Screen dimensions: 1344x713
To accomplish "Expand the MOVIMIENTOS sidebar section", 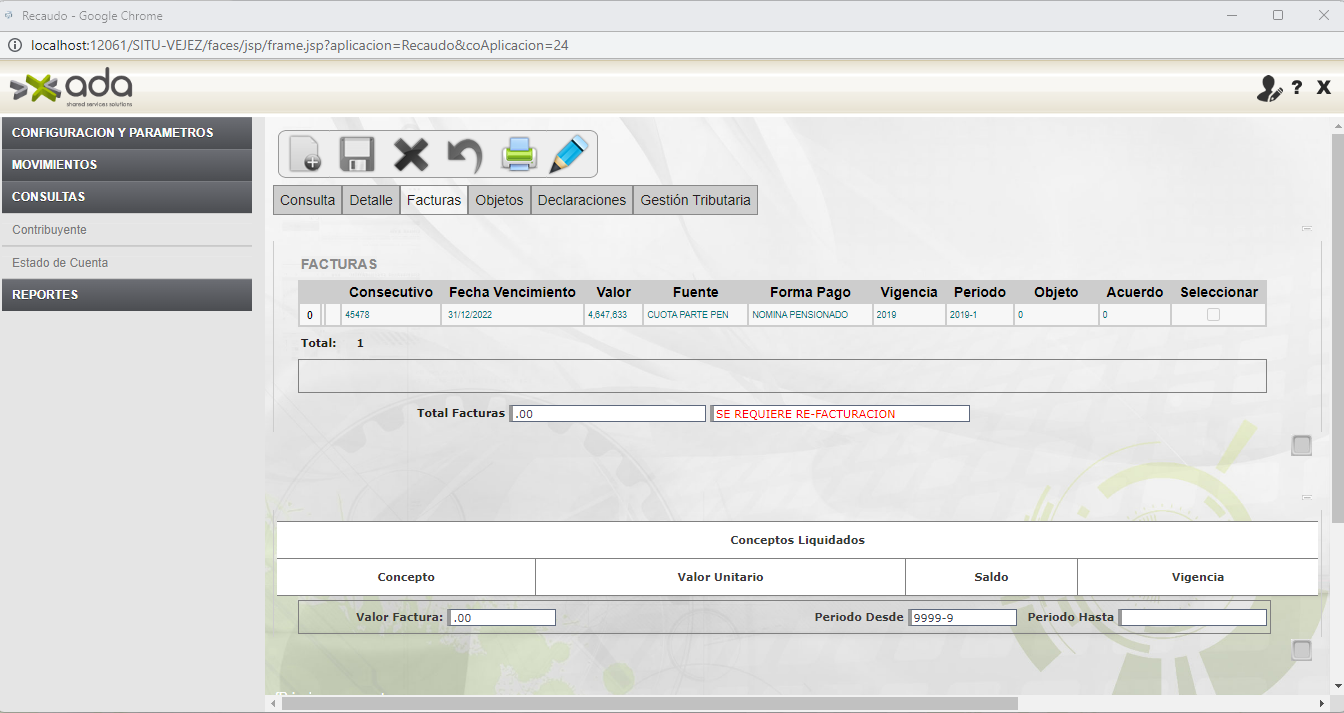I will click(x=127, y=165).
